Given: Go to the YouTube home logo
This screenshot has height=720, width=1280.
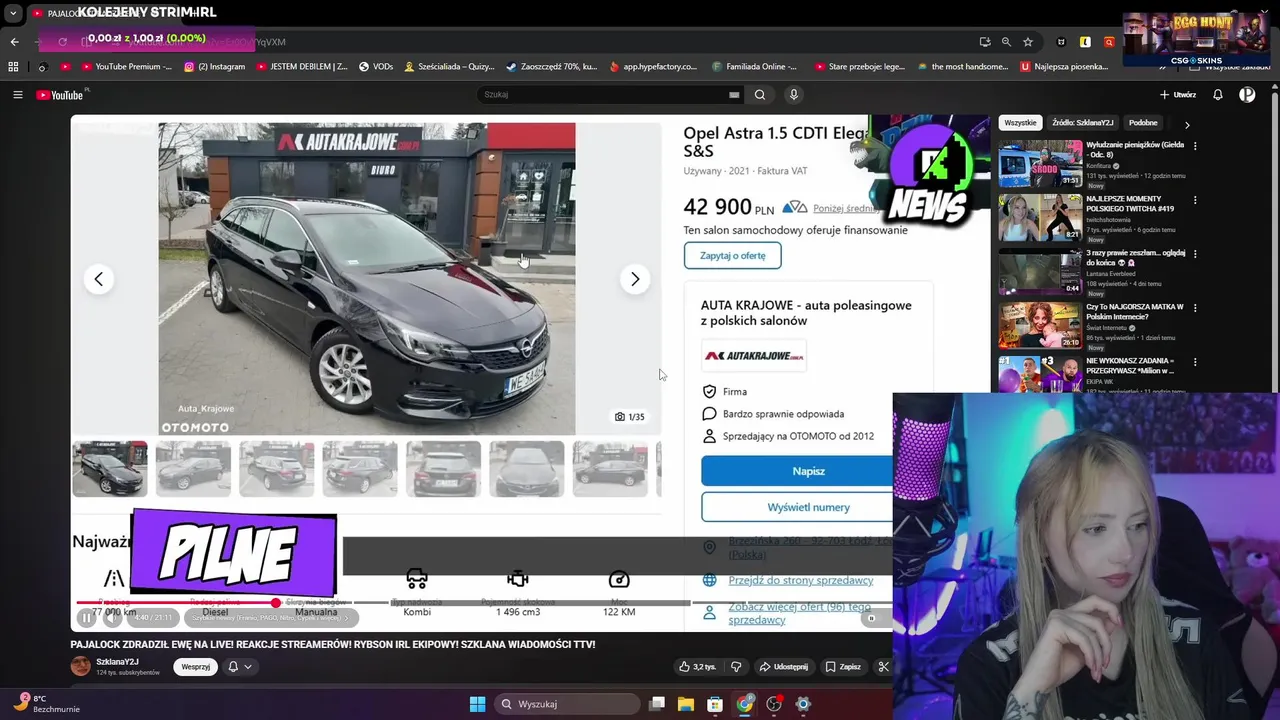Looking at the screenshot, I should (x=60, y=95).
